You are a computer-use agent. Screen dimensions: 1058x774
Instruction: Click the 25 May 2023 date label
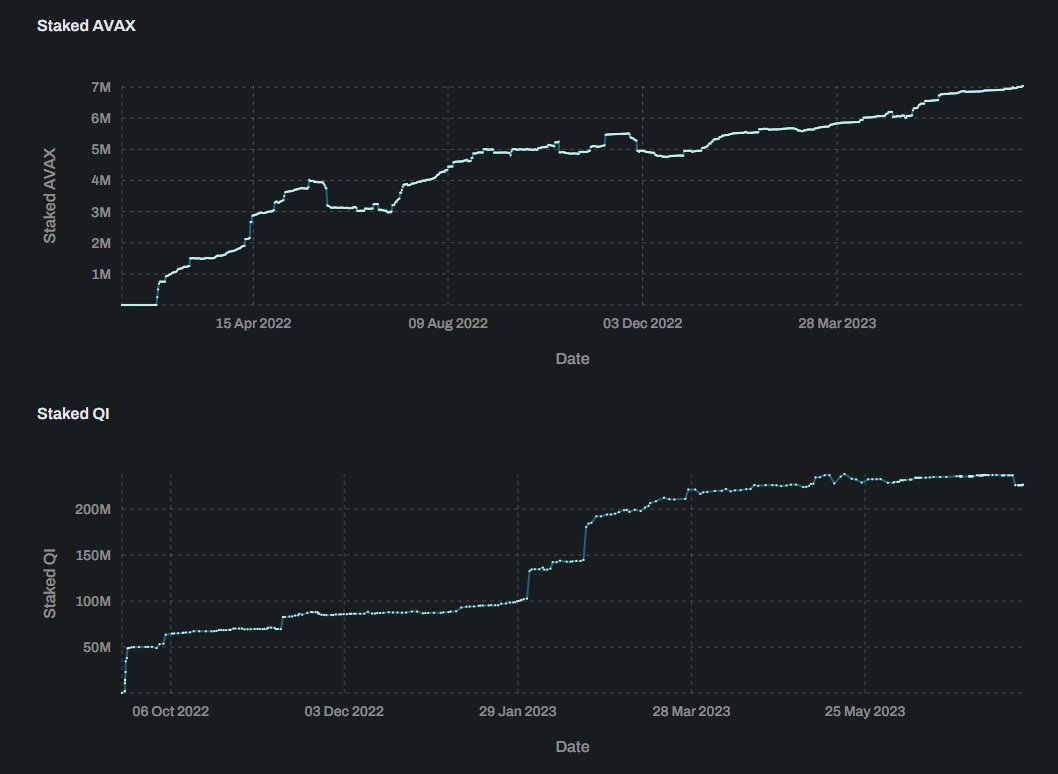coord(865,711)
